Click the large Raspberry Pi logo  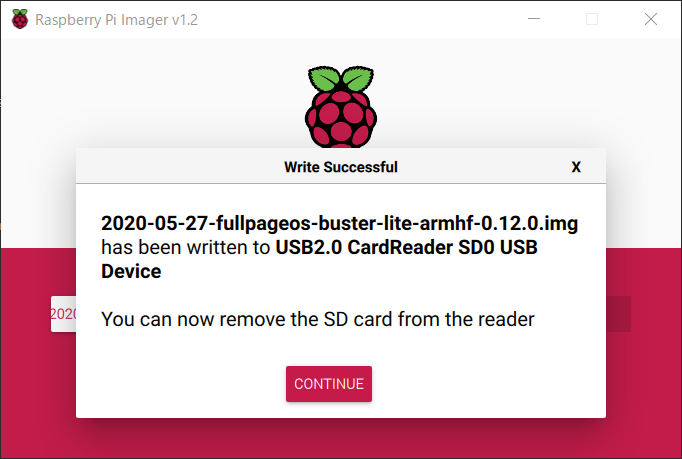341,107
